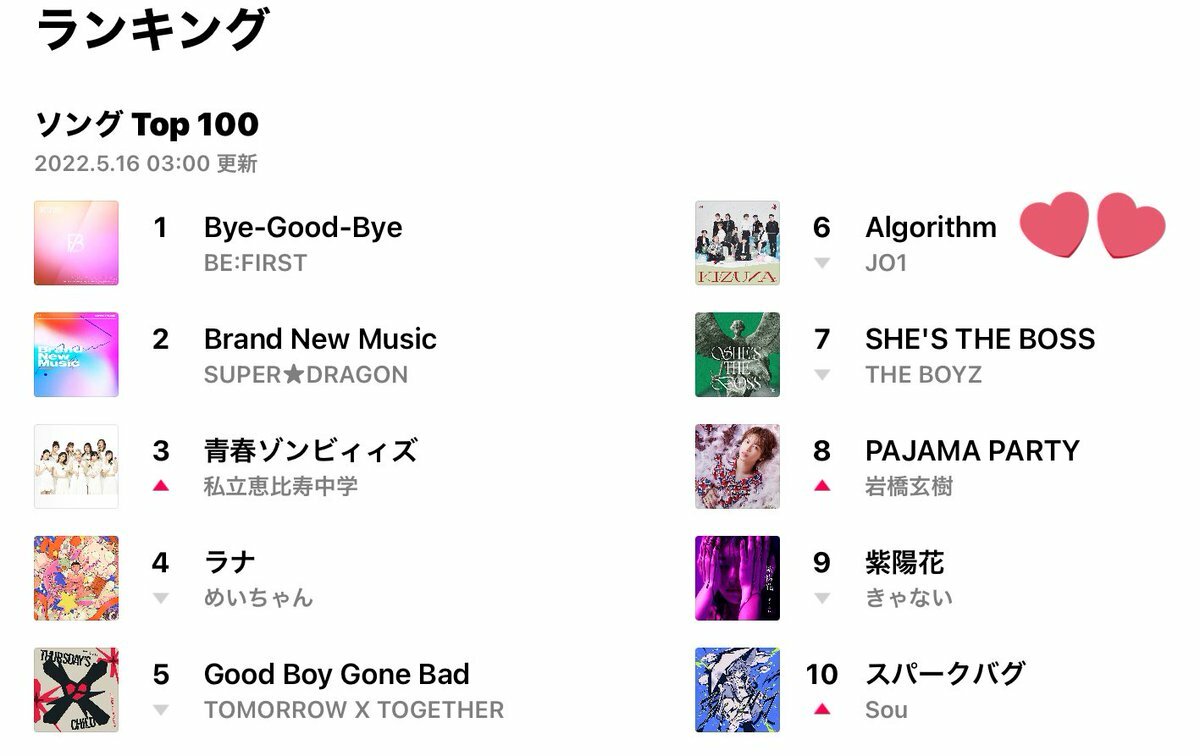Select the green SHE'S THE BOSS artwork
This screenshot has width=1200, height=756.
(x=737, y=355)
